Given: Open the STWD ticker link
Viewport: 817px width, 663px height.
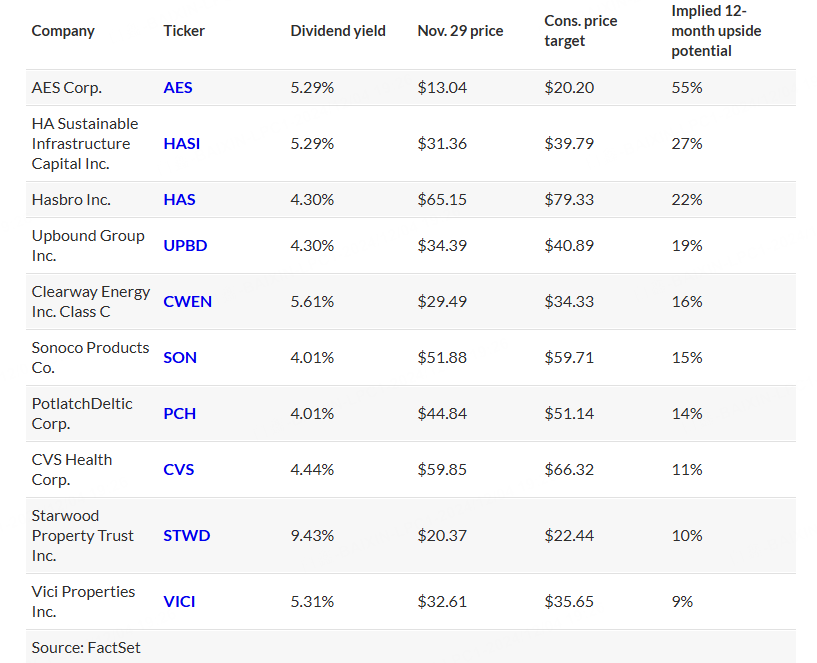Looking at the screenshot, I should [x=187, y=536].
